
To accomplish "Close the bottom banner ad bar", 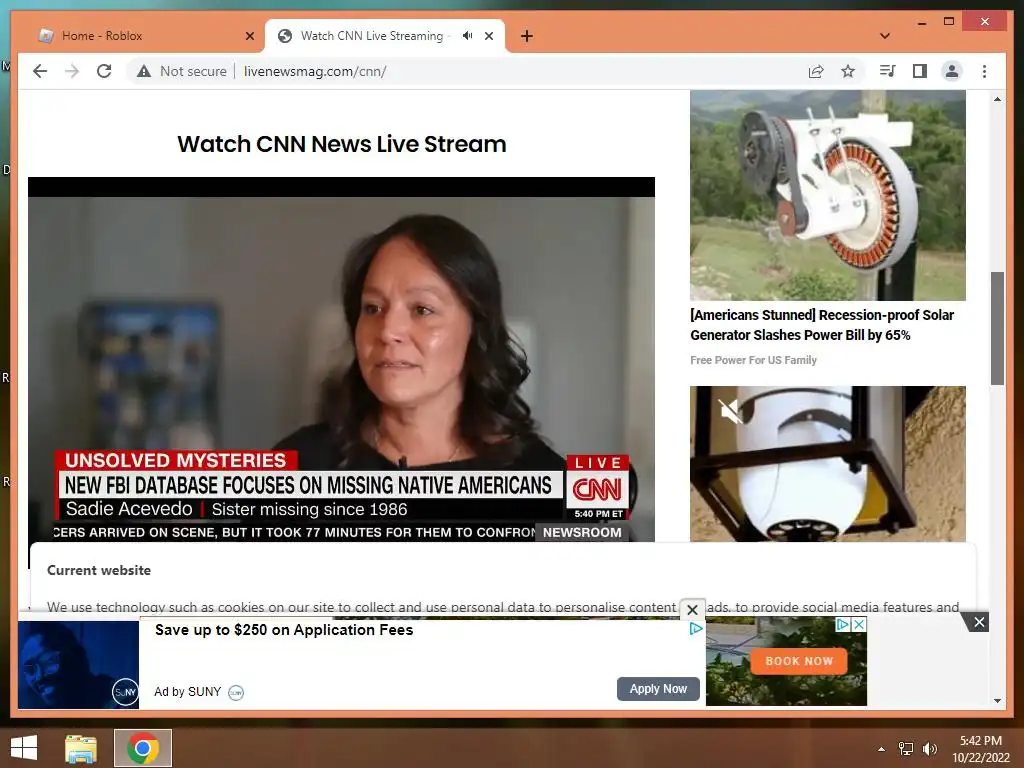I will (979, 622).
